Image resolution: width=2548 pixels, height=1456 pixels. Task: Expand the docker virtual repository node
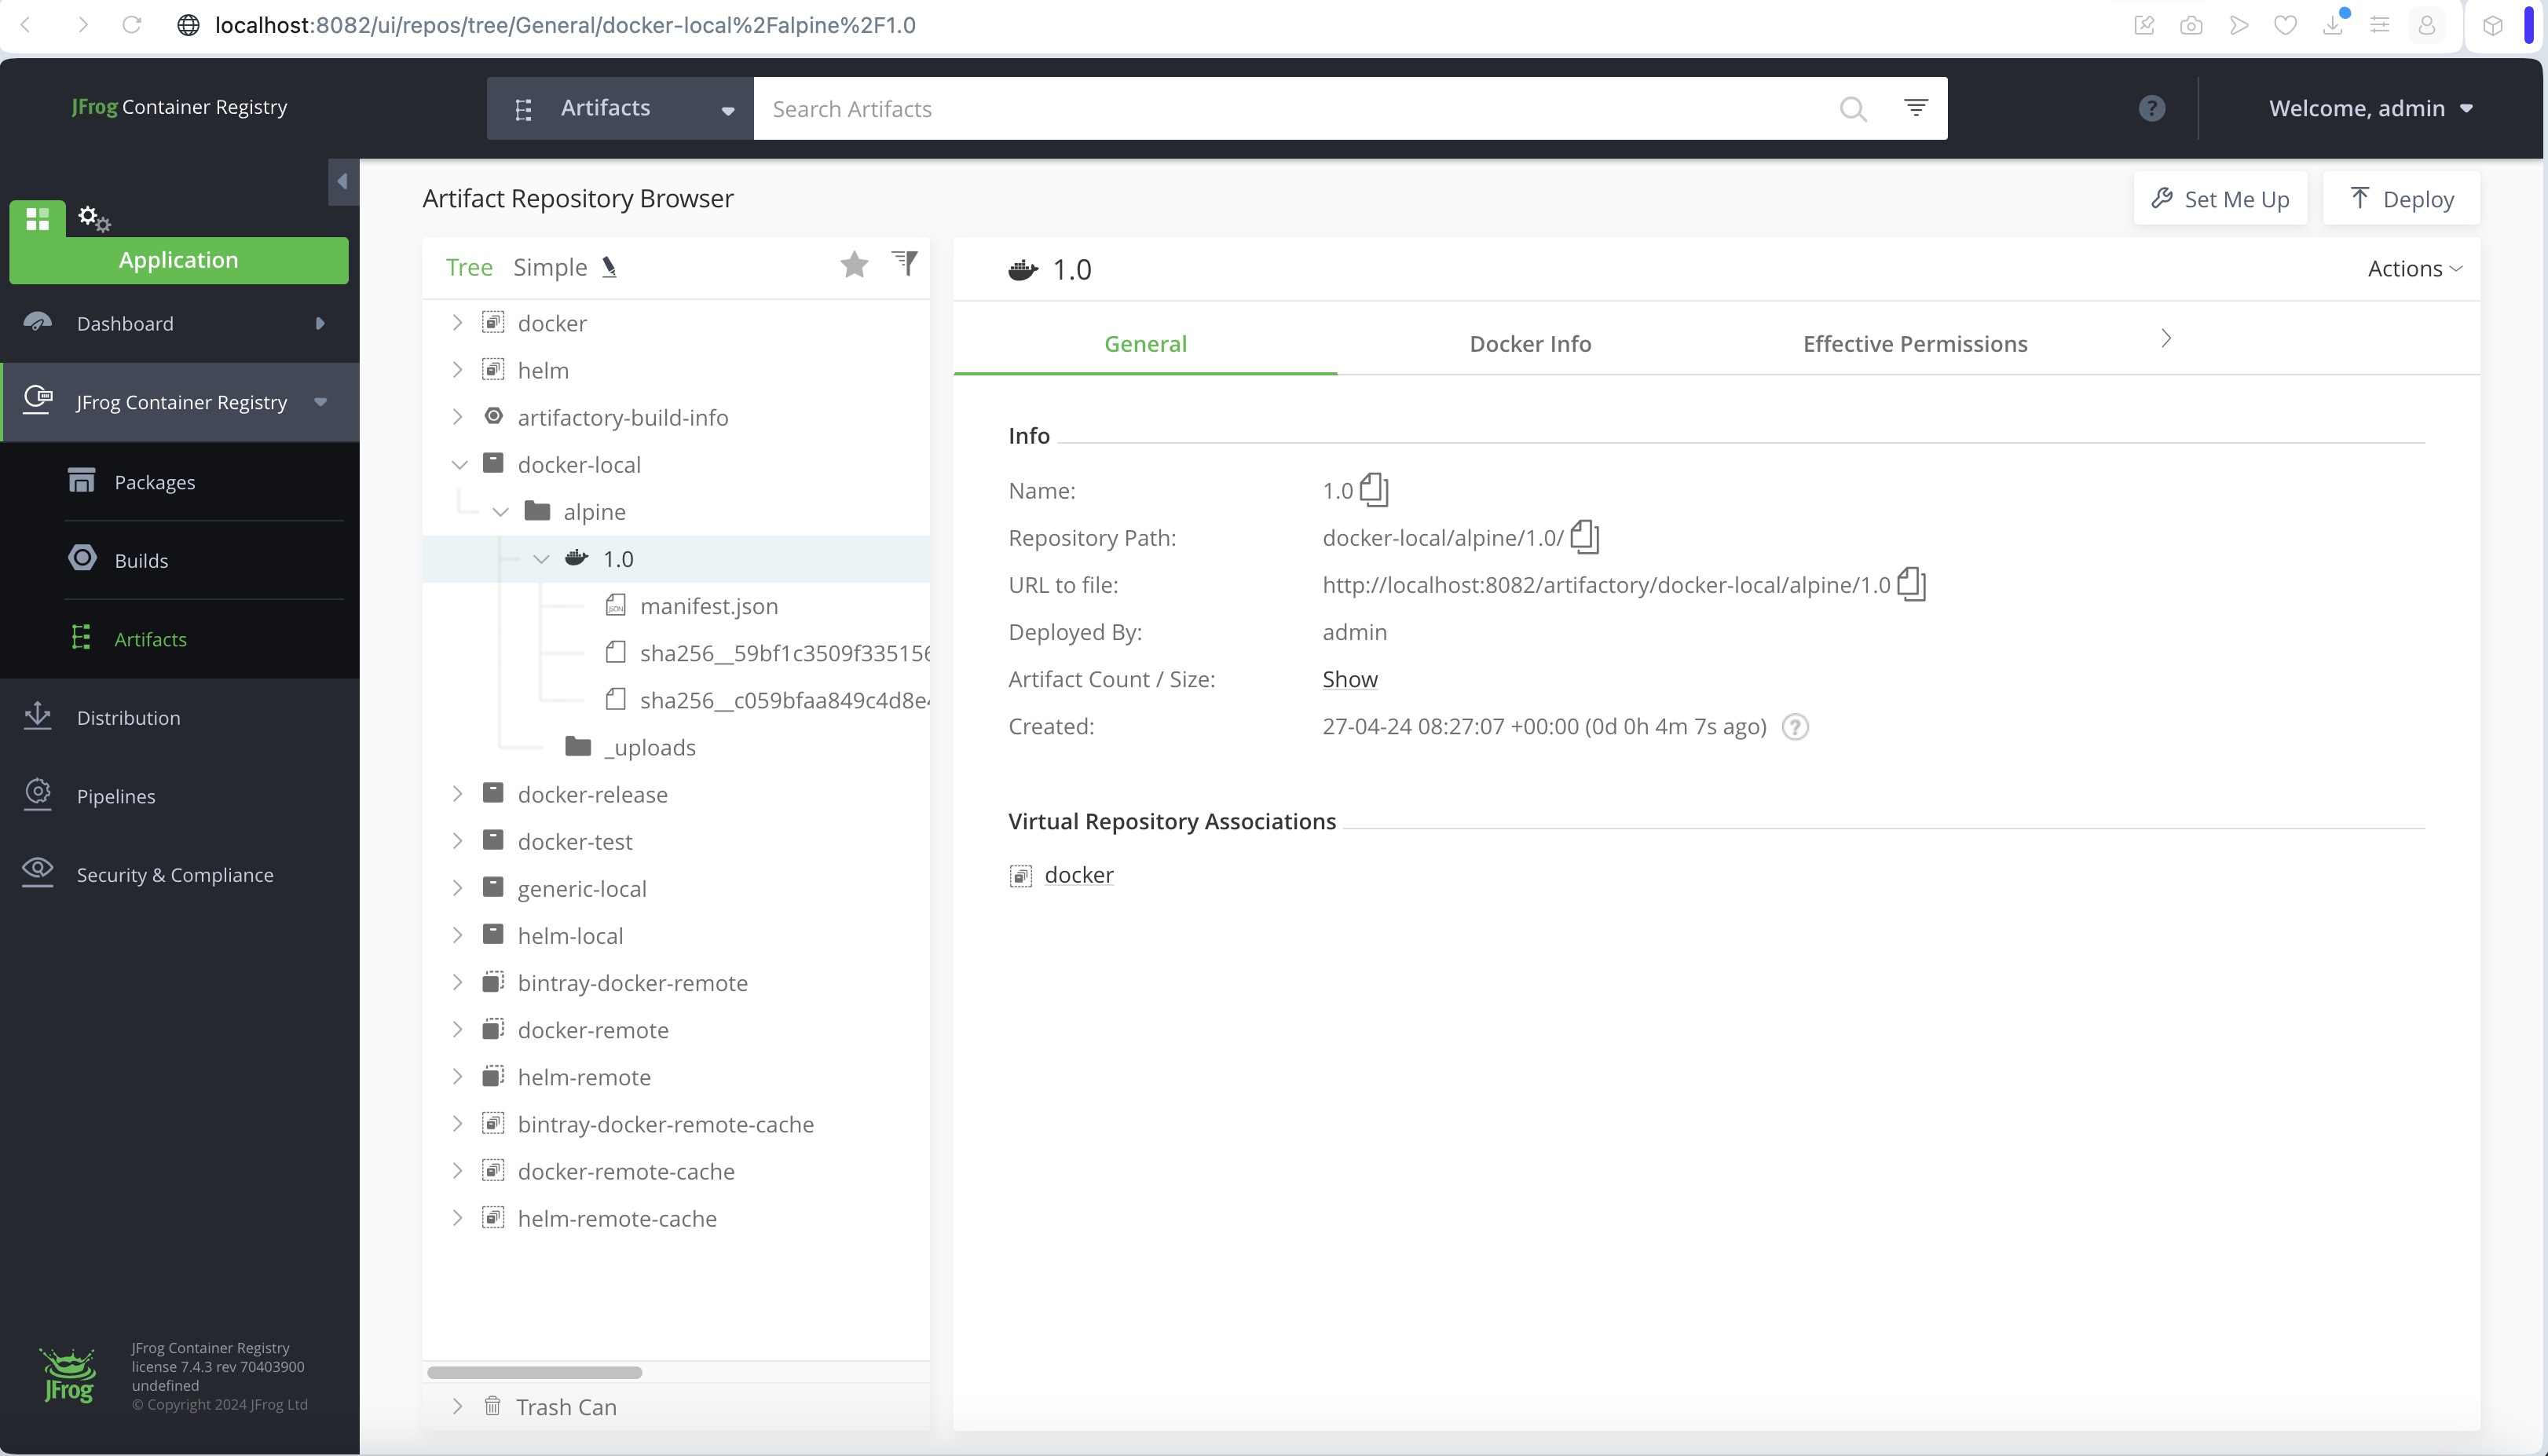(x=457, y=322)
